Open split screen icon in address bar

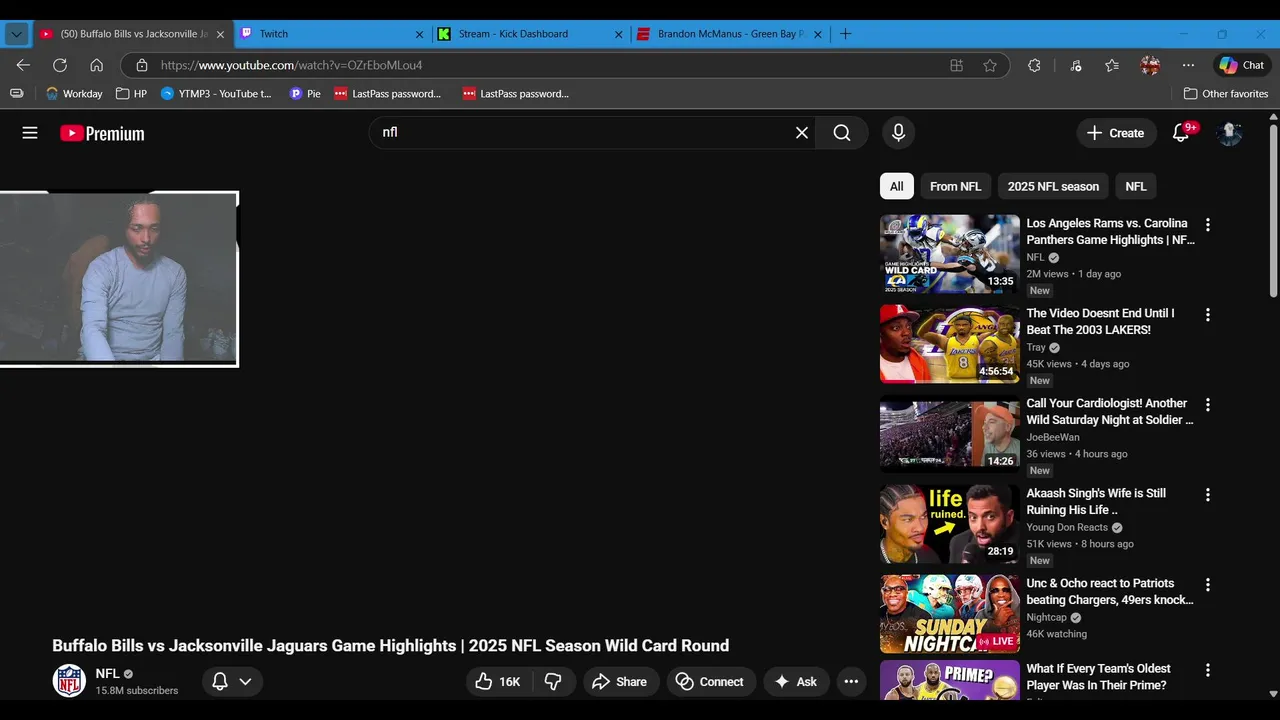[x=957, y=65]
